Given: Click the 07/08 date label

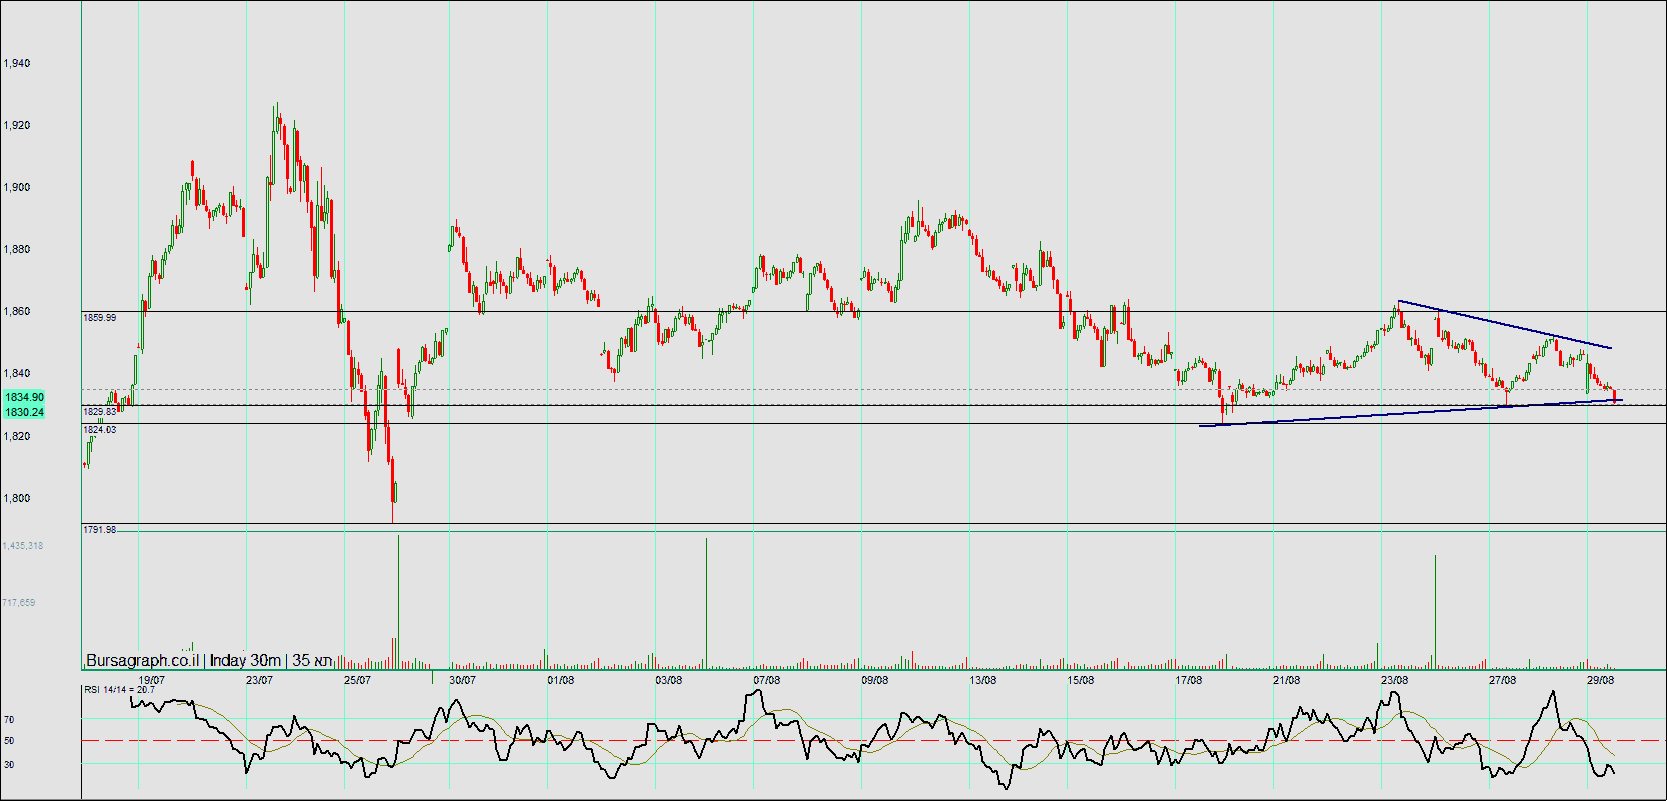Looking at the screenshot, I should click(766, 680).
